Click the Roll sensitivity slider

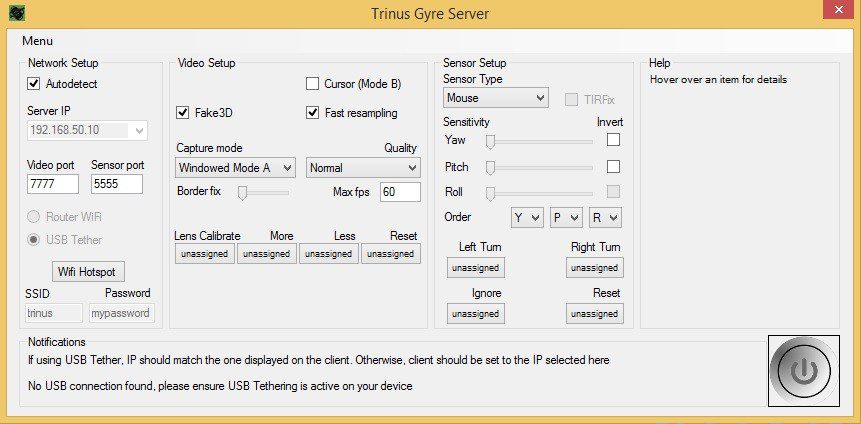540,193
